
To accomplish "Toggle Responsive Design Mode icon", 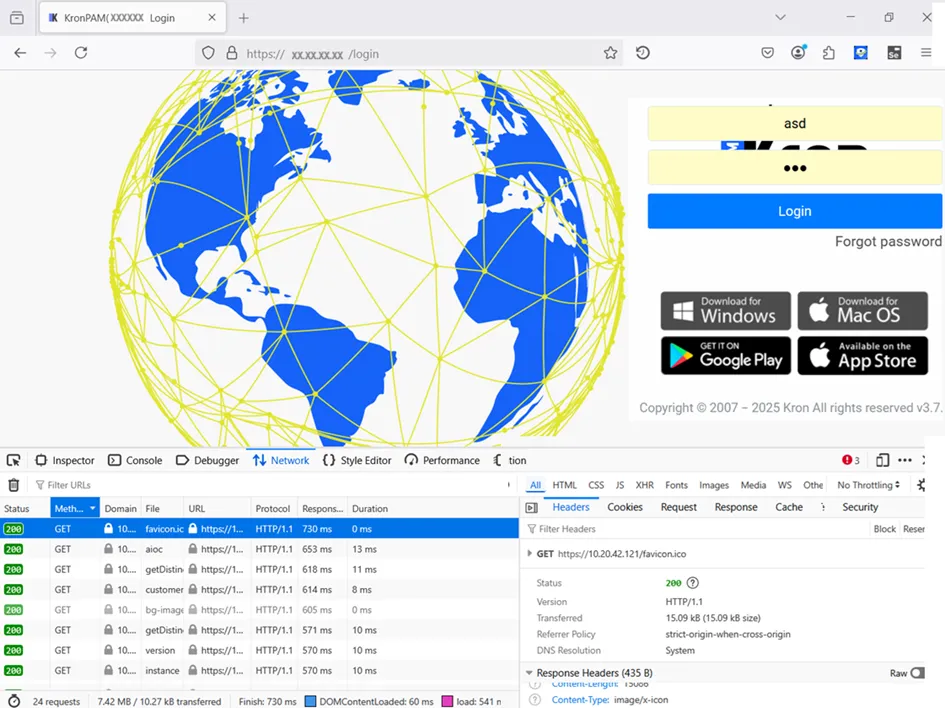I will coord(882,460).
